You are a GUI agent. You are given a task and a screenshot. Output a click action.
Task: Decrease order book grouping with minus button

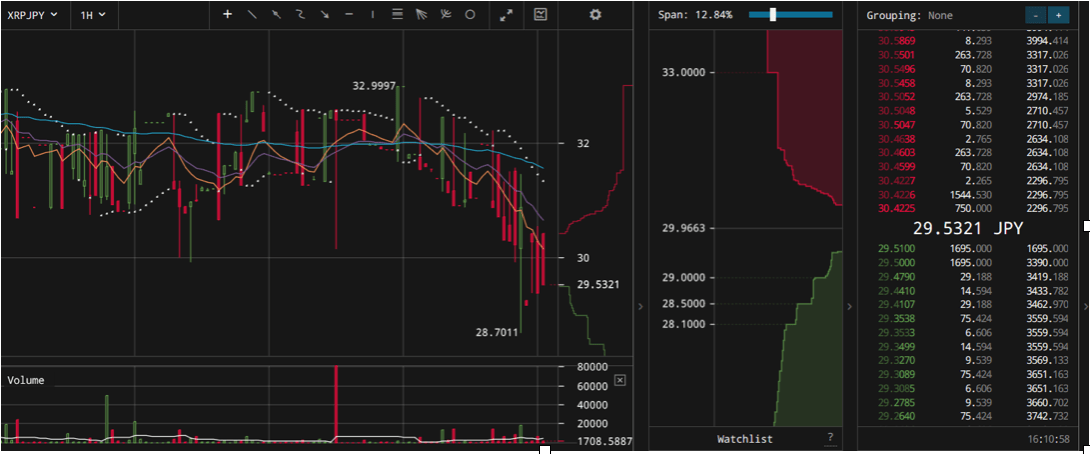(1035, 15)
